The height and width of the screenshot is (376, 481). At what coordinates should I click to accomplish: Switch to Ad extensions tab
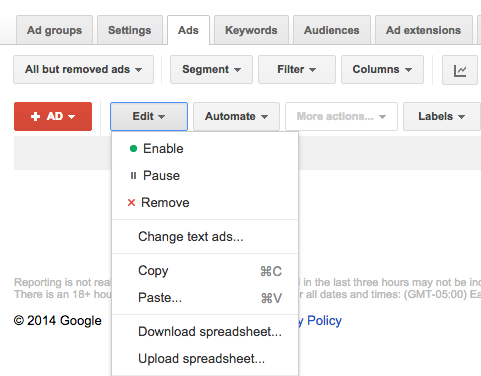[x=424, y=30]
